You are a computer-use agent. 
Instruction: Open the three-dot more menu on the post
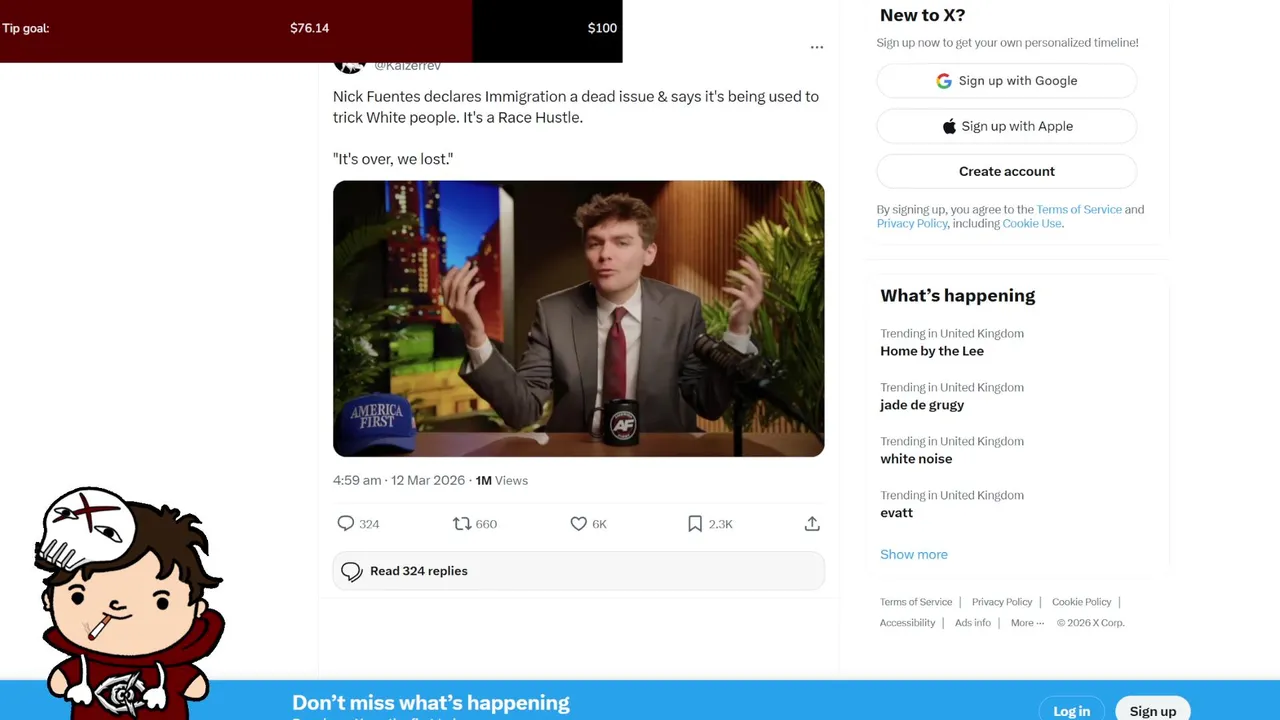pos(817,47)
